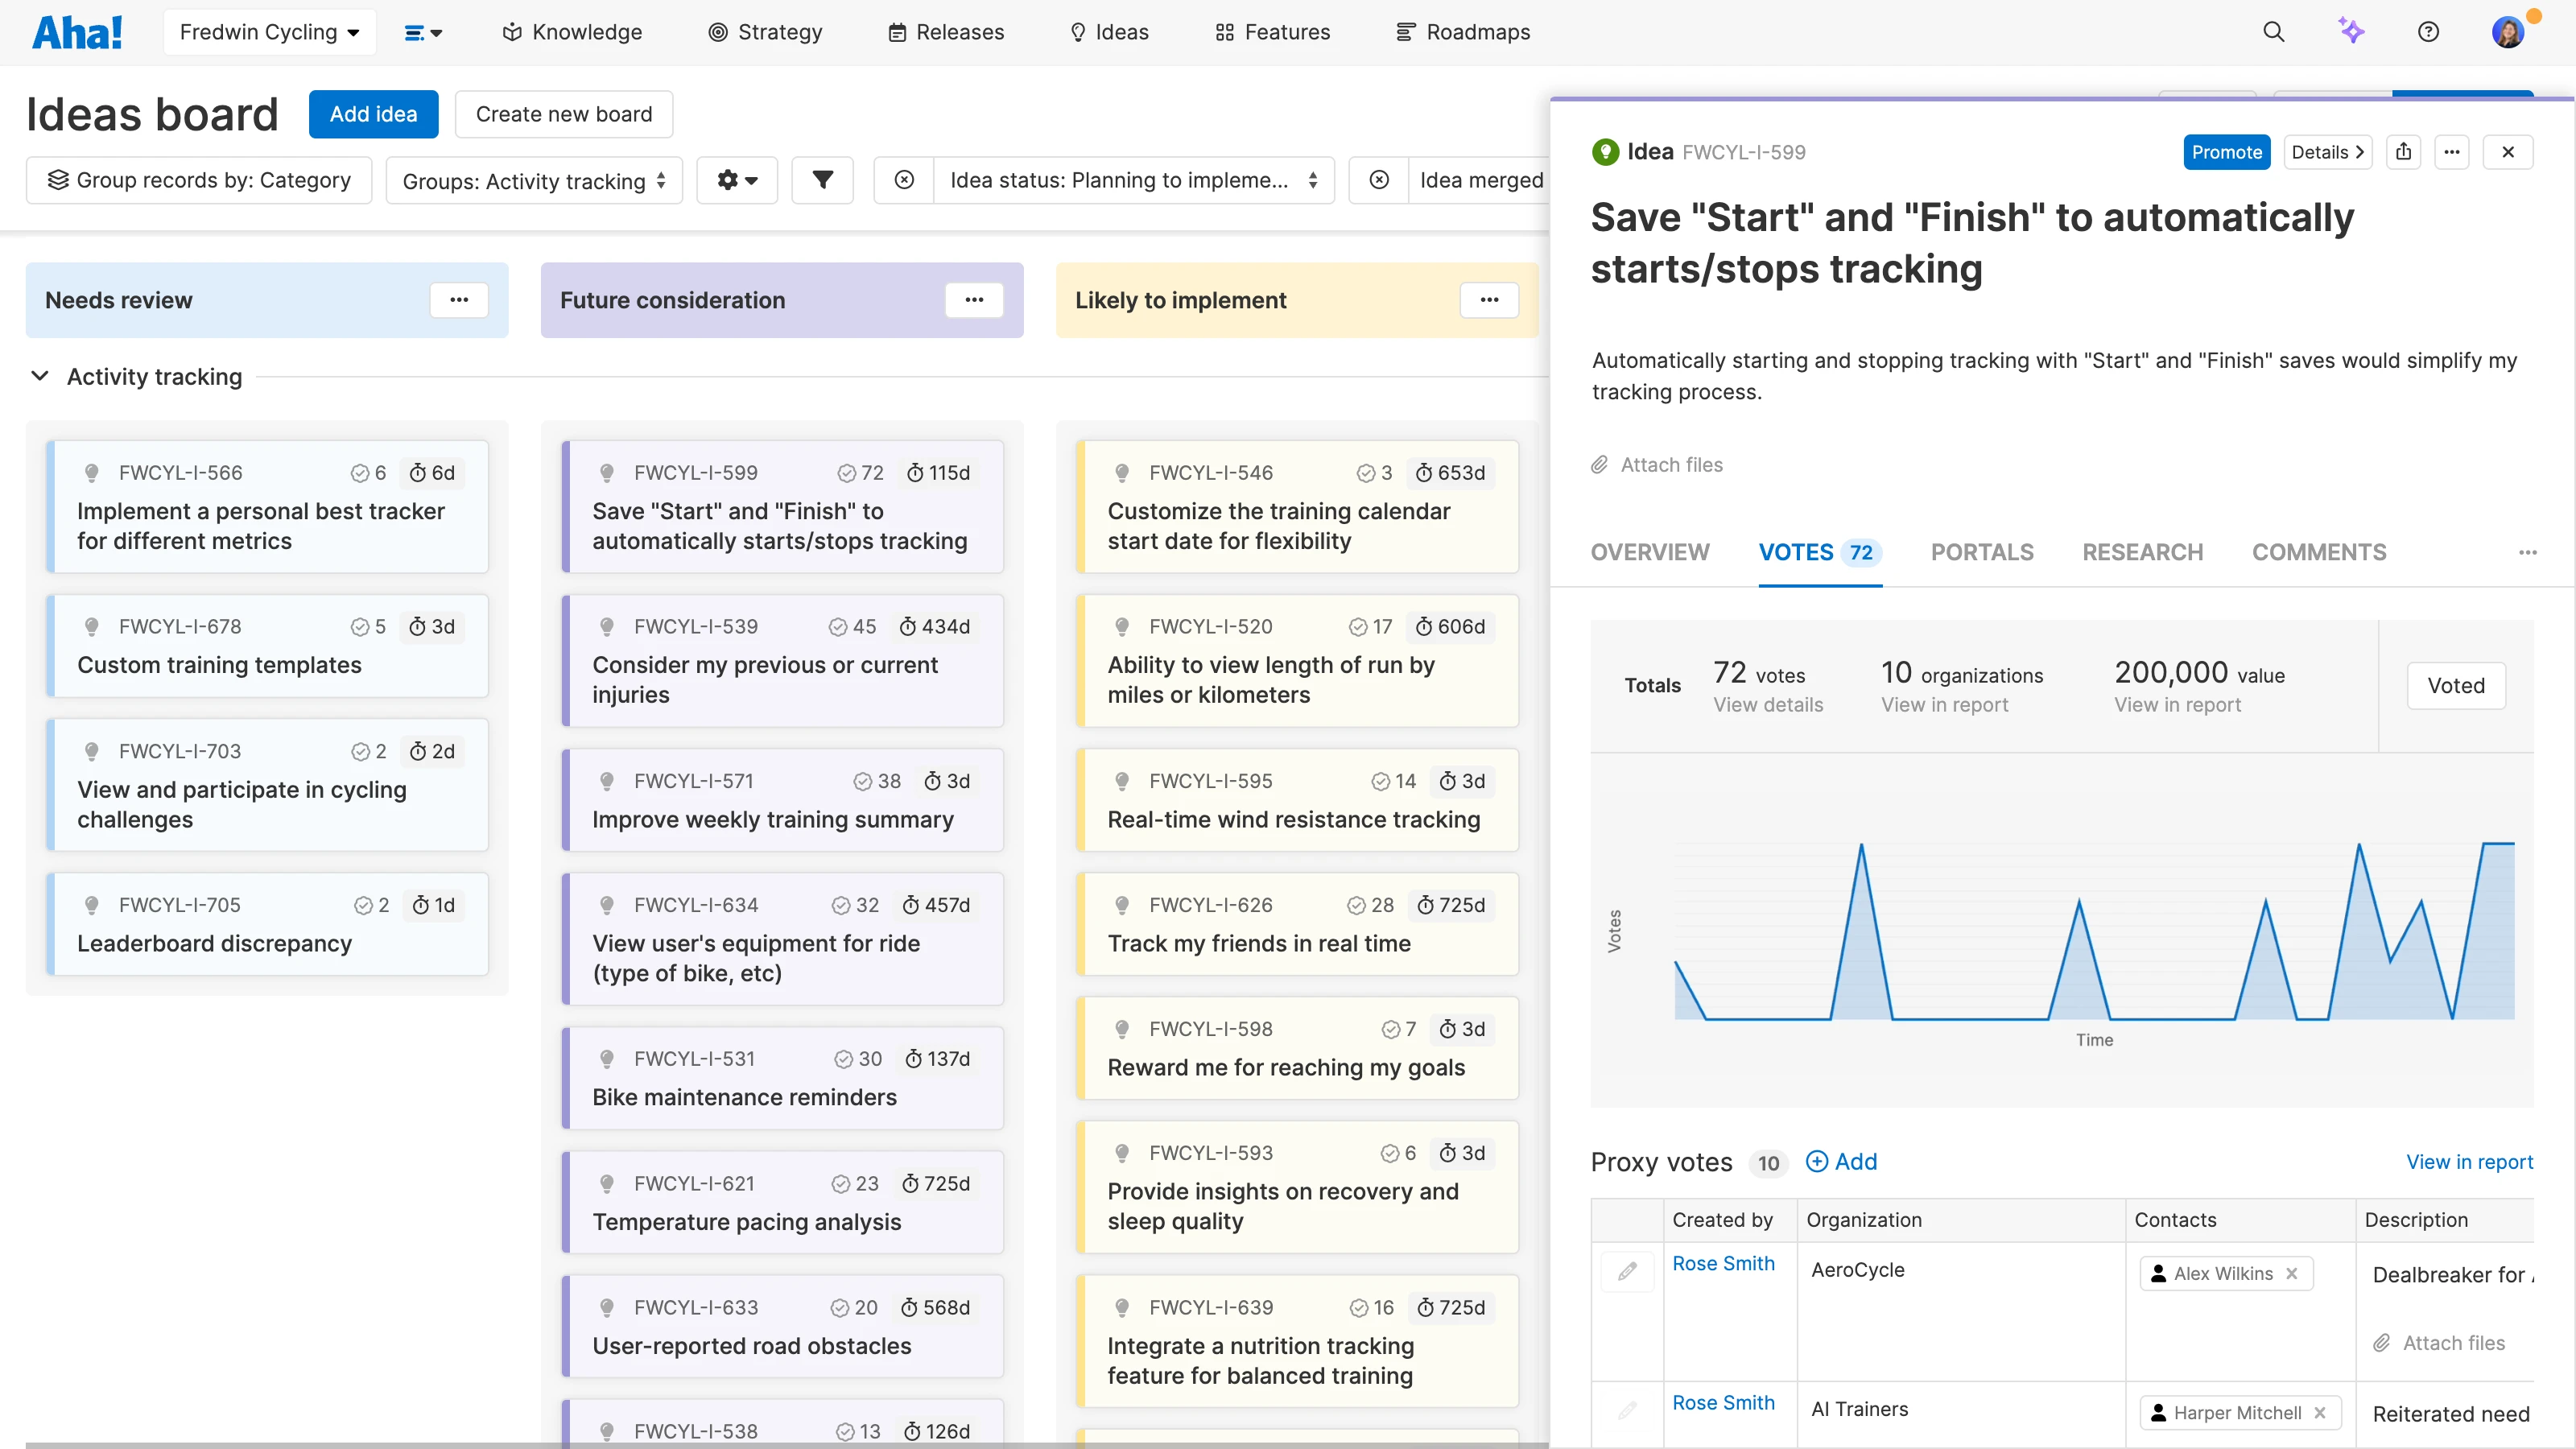Image resolution: width=2576 pixels, height=1449 pixels.
Task: Open Fredwin Cycling workspace dropdown
Action: click(x=269, y=32)
